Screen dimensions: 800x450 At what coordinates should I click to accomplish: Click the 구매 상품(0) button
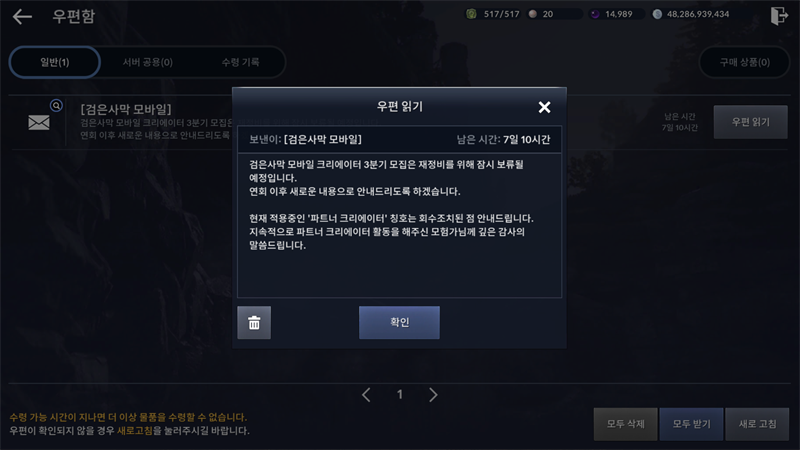click(744, 62)
